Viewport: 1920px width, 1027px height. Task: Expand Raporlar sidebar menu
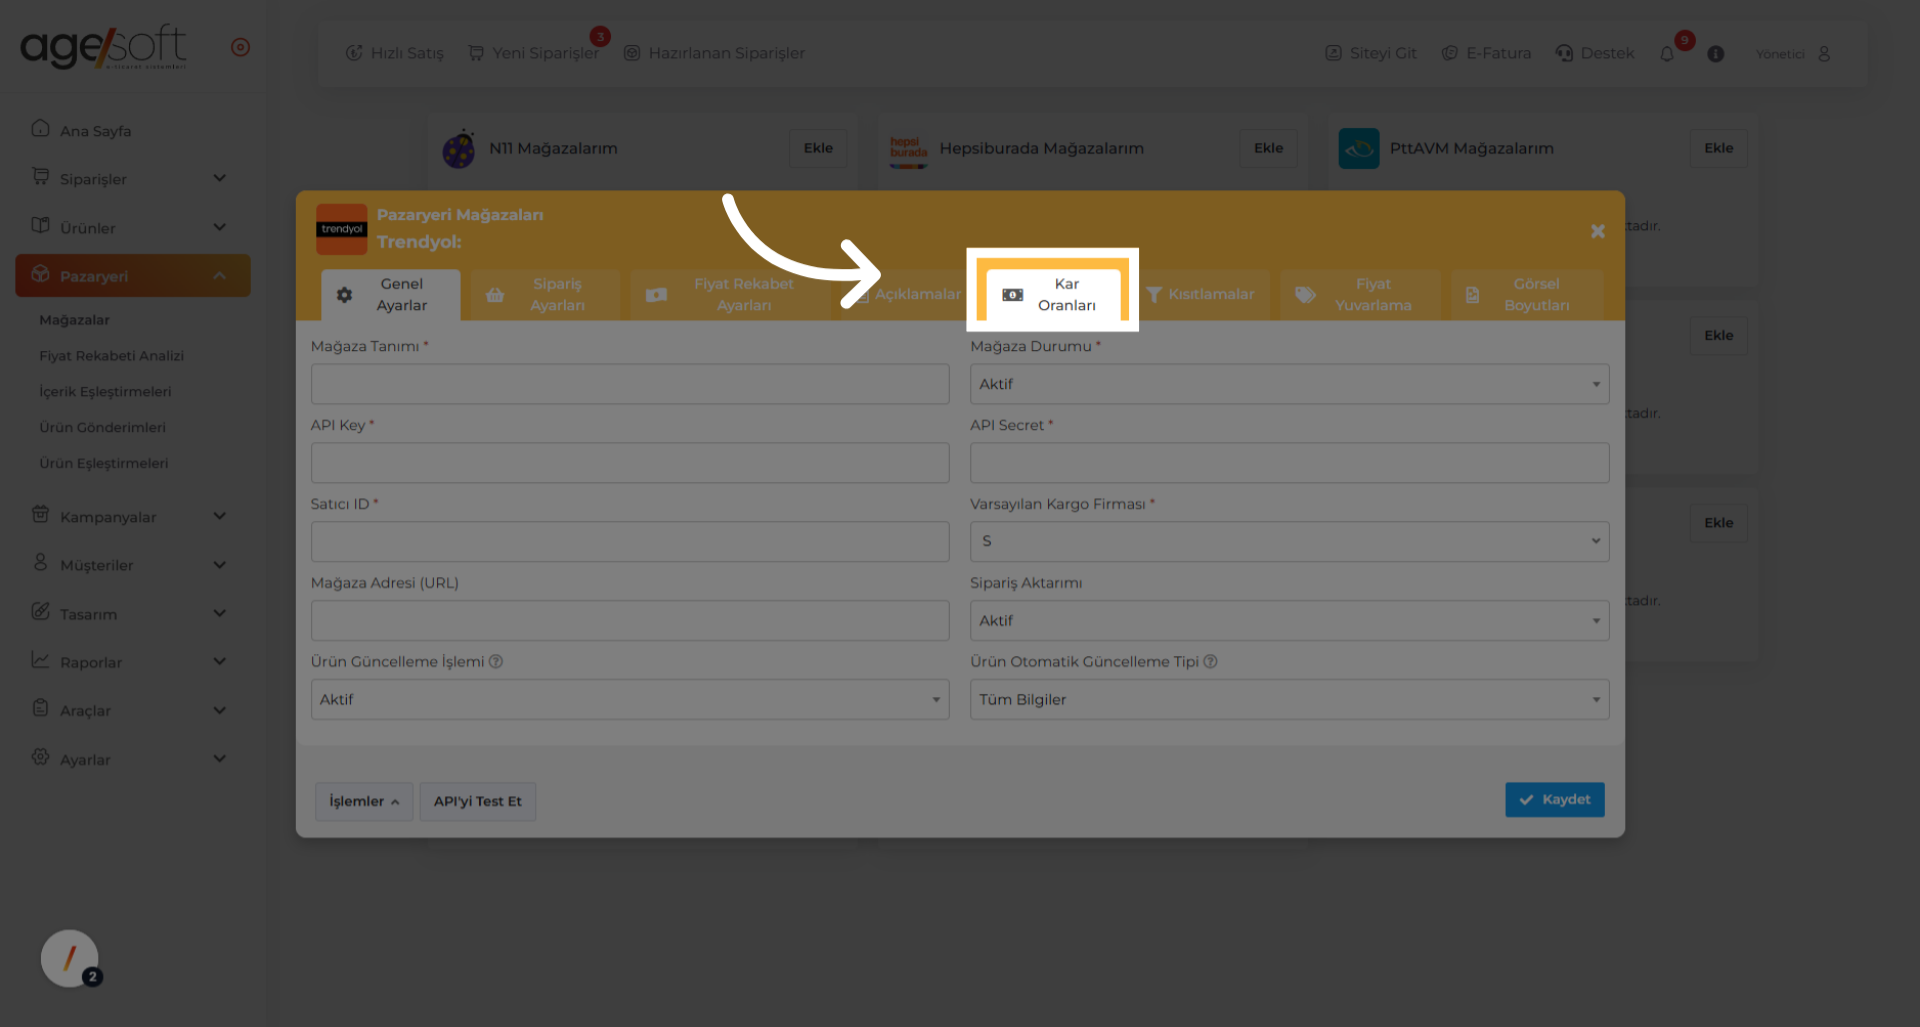click(132, 661)
